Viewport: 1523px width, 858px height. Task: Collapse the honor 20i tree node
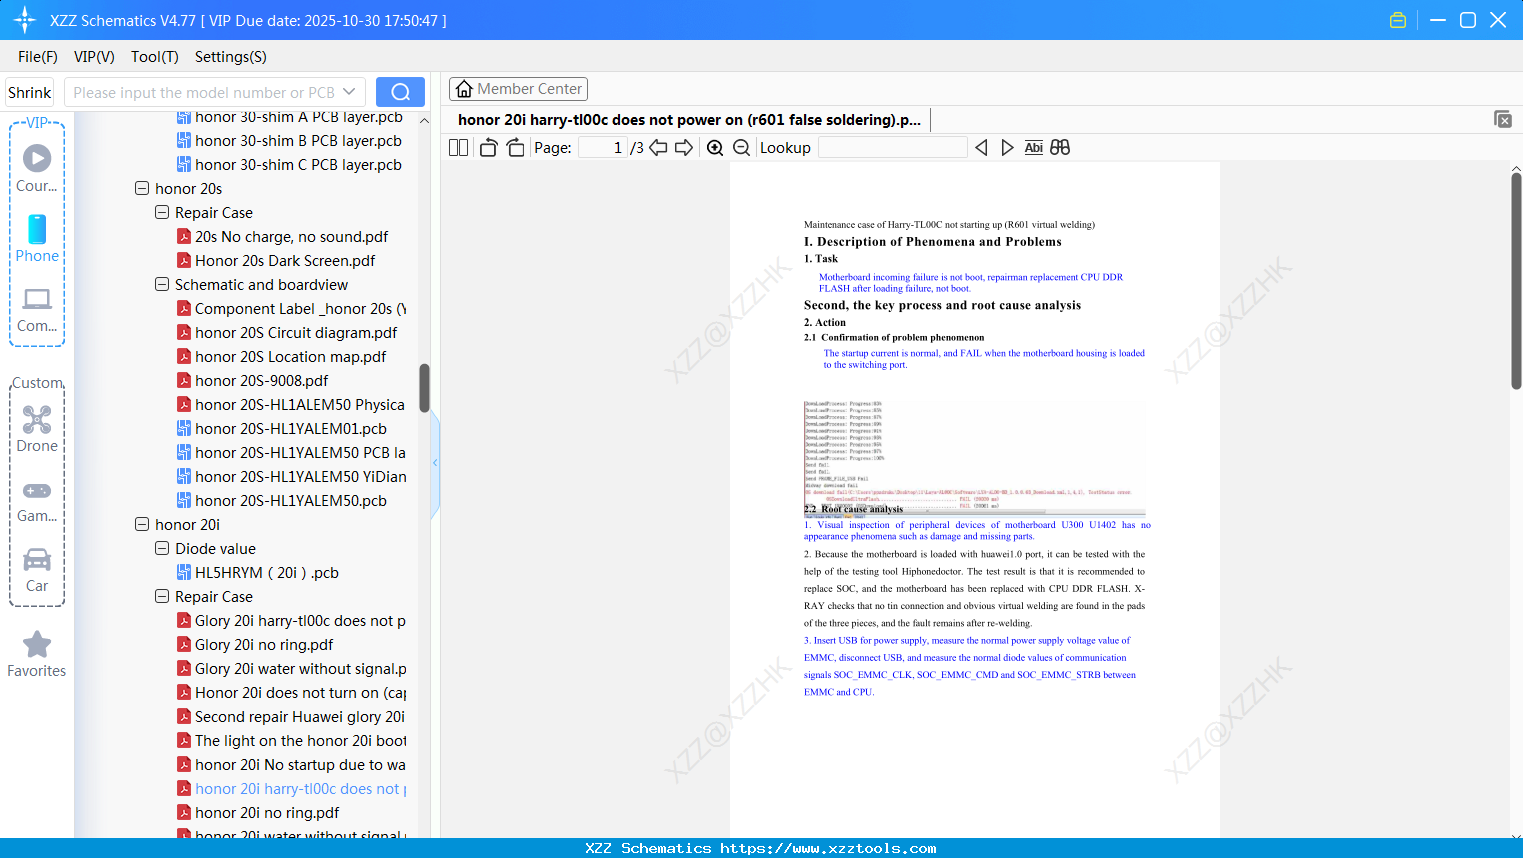click(142, 524)
